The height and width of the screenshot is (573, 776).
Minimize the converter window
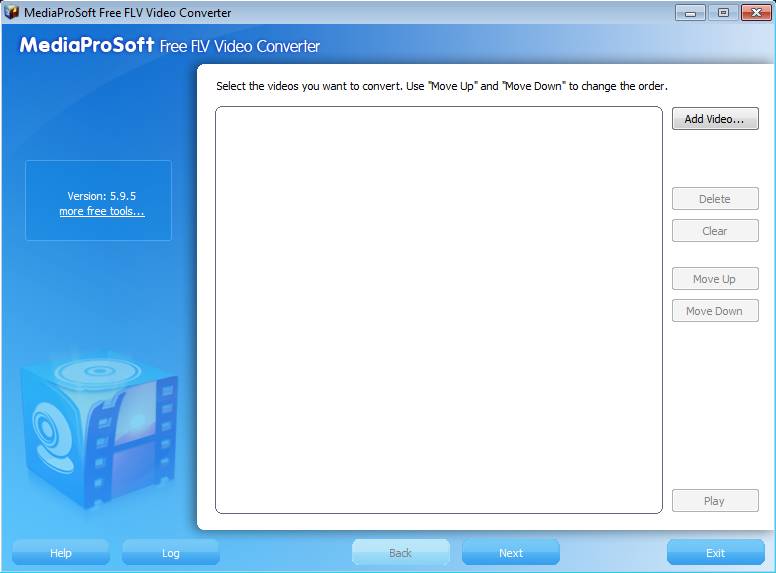pos(690,13)
